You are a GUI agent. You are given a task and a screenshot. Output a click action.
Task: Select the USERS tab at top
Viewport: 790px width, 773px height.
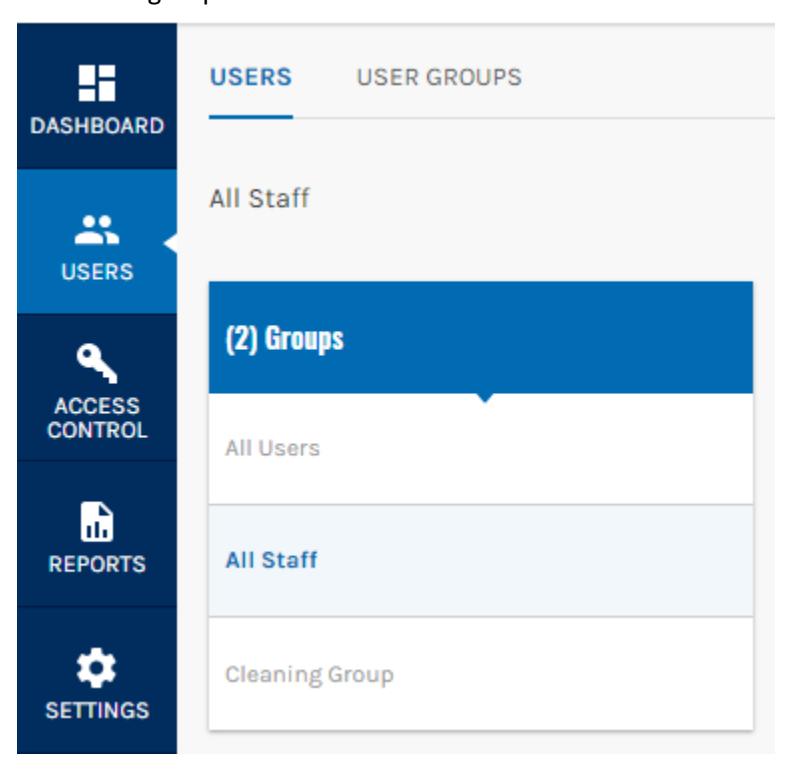click(251, 78)
